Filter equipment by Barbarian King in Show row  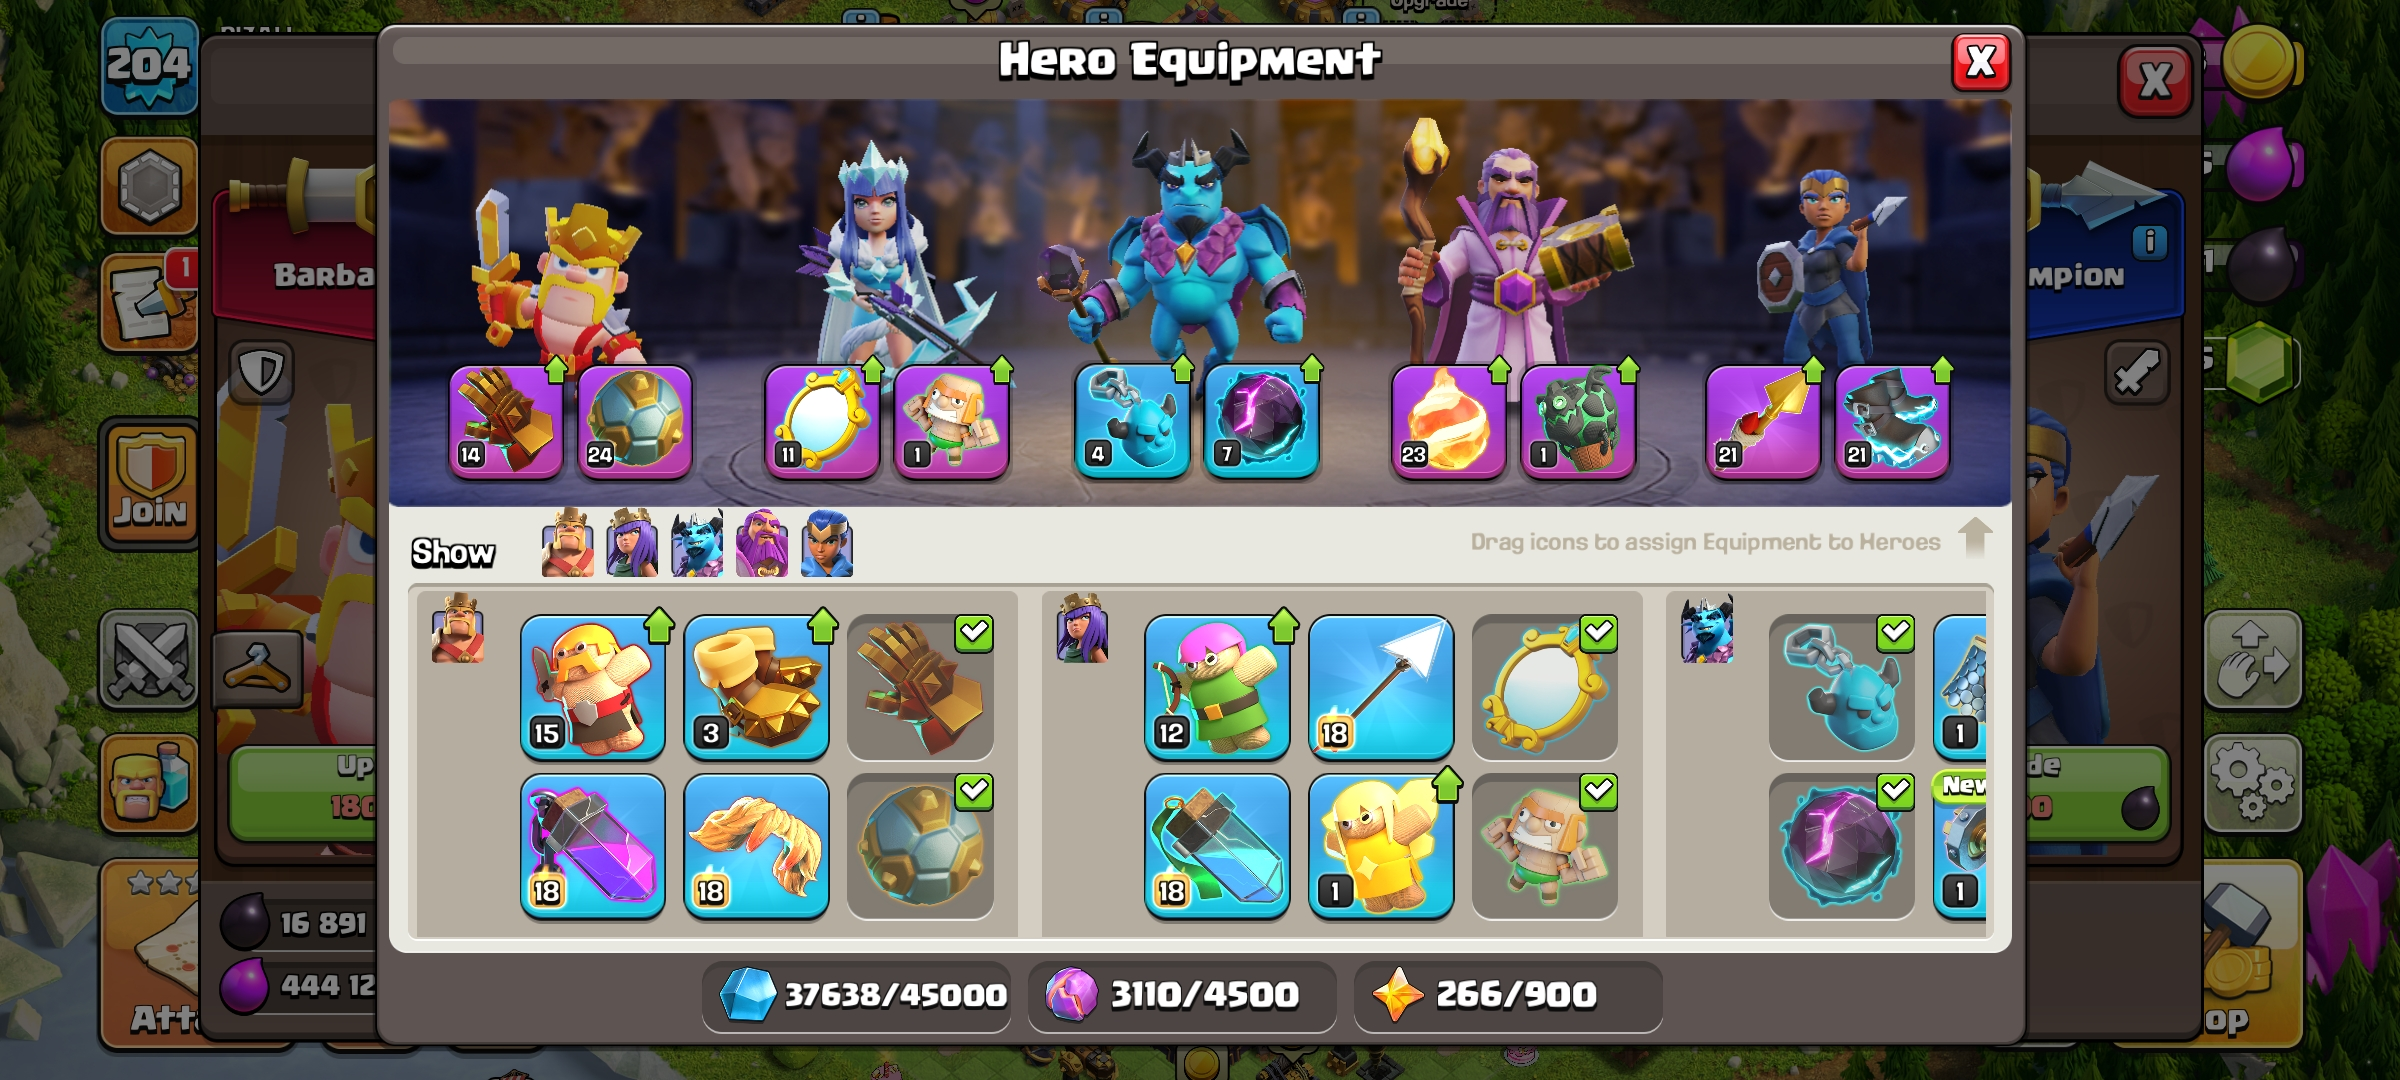point(567,543)
